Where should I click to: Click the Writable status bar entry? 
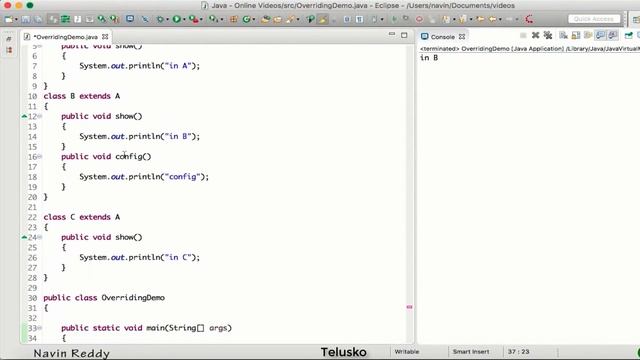407,351
